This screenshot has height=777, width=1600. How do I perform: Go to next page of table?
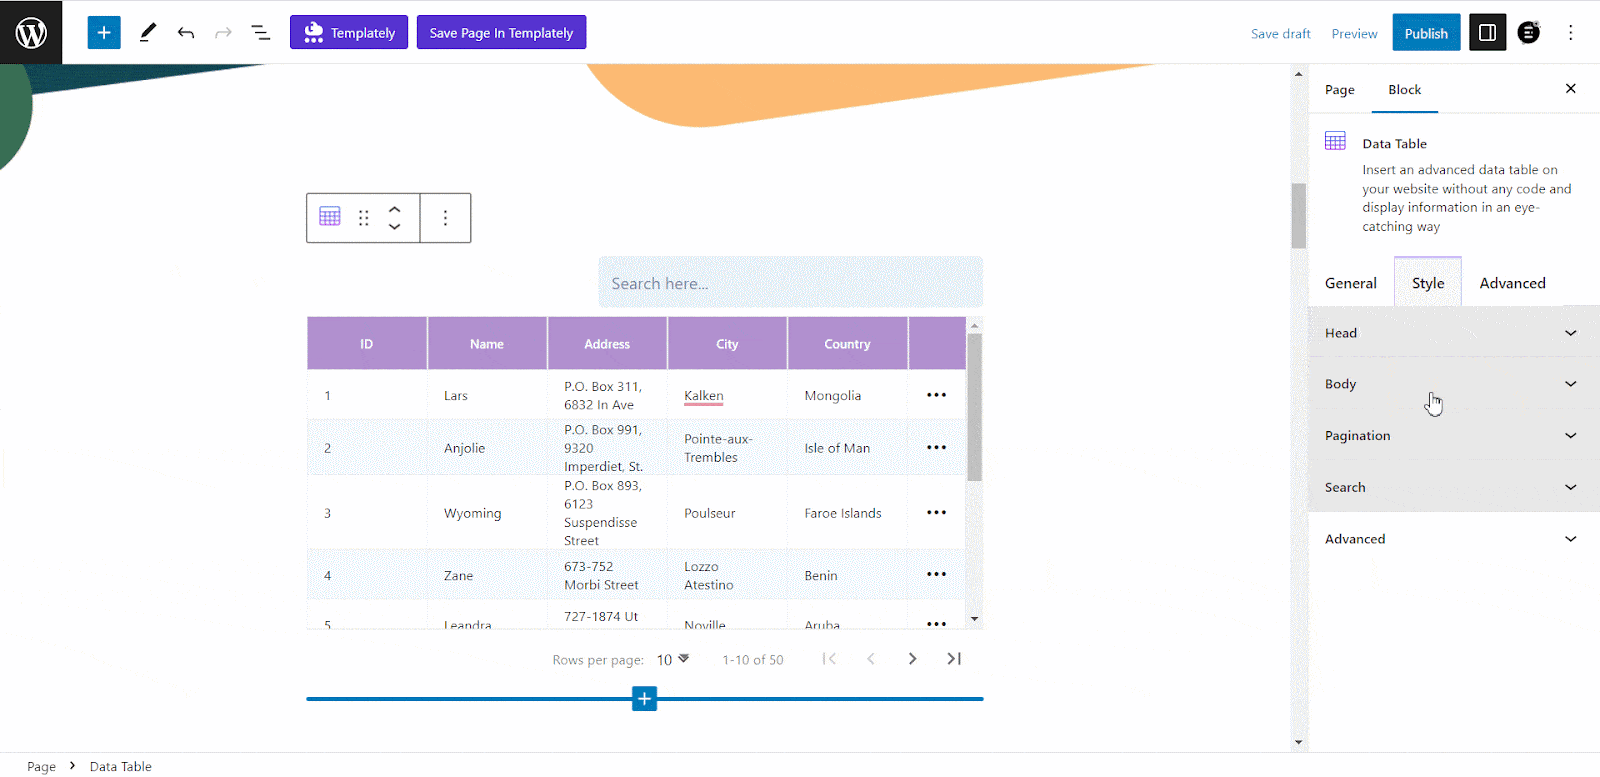(x=912, y=659)
